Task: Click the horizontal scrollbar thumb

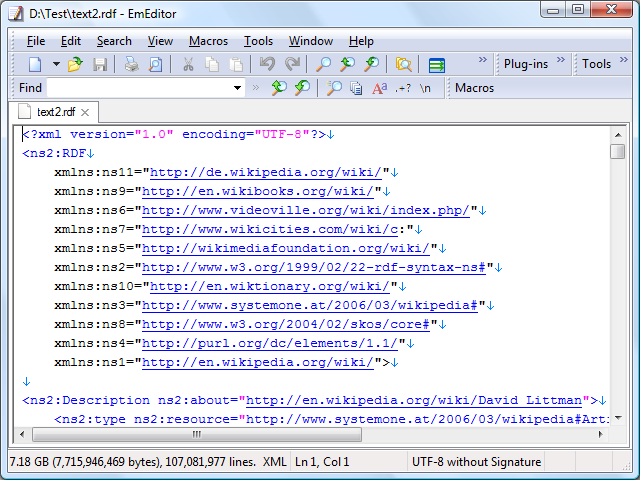Action: pos(197,434)
